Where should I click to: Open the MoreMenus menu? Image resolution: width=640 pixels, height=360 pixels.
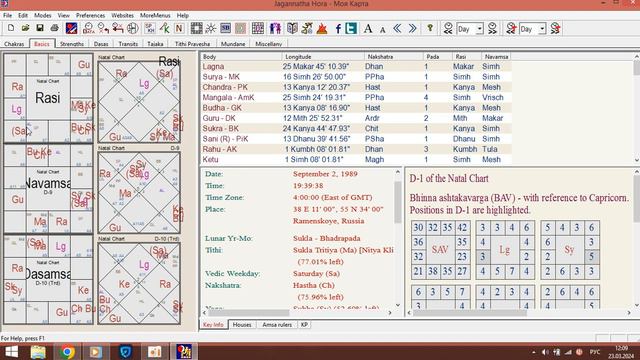tap(155, 15)
